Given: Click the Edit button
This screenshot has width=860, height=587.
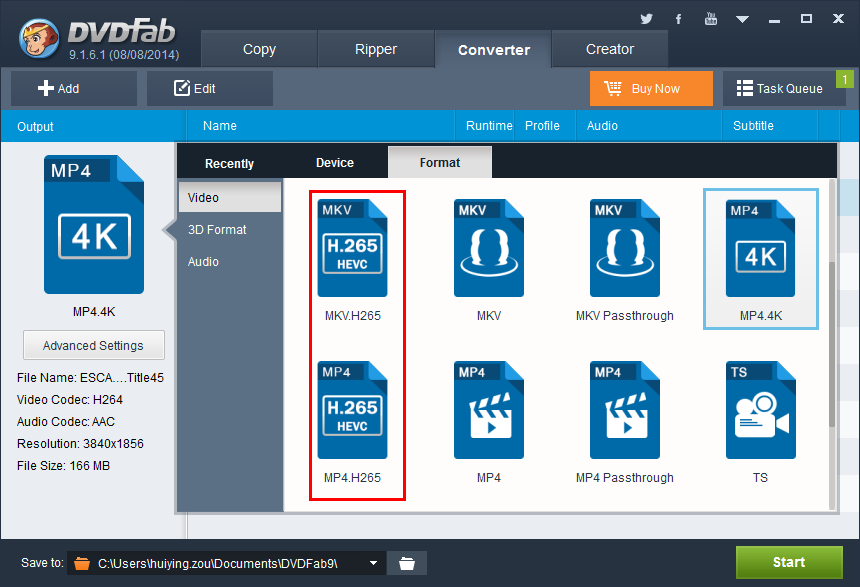Looking at the screenshot, I should 210,88.
